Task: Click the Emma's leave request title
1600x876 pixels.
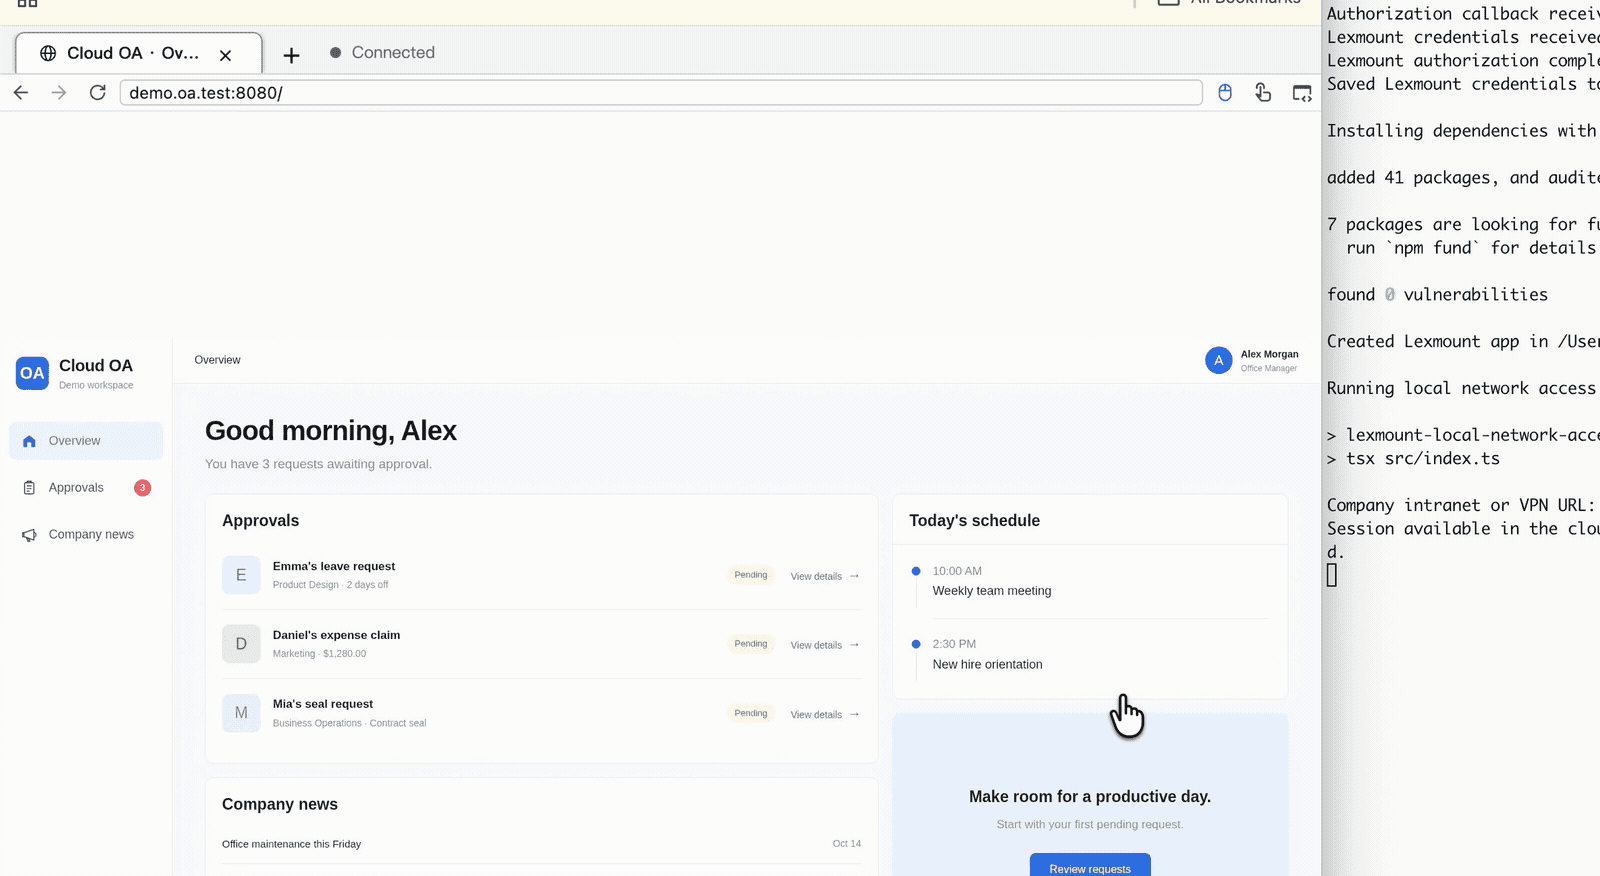Action: [334, 566]
